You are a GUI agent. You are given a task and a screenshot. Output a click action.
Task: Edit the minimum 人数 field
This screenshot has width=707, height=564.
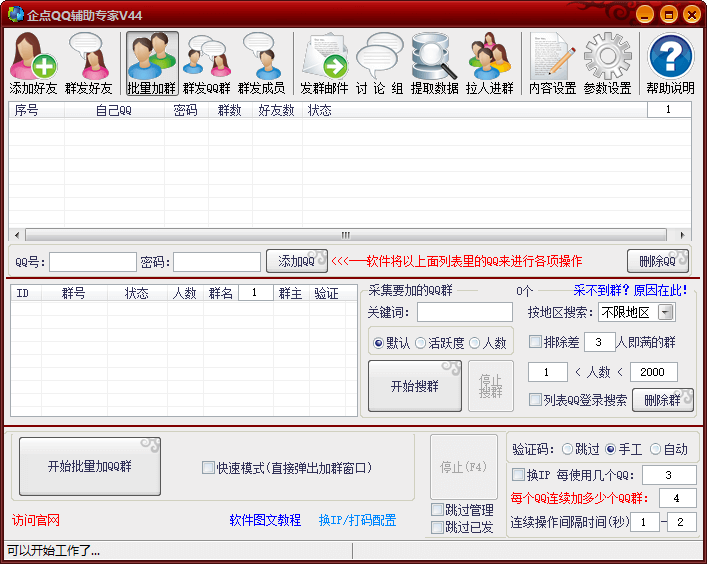(x=548, y=372)
